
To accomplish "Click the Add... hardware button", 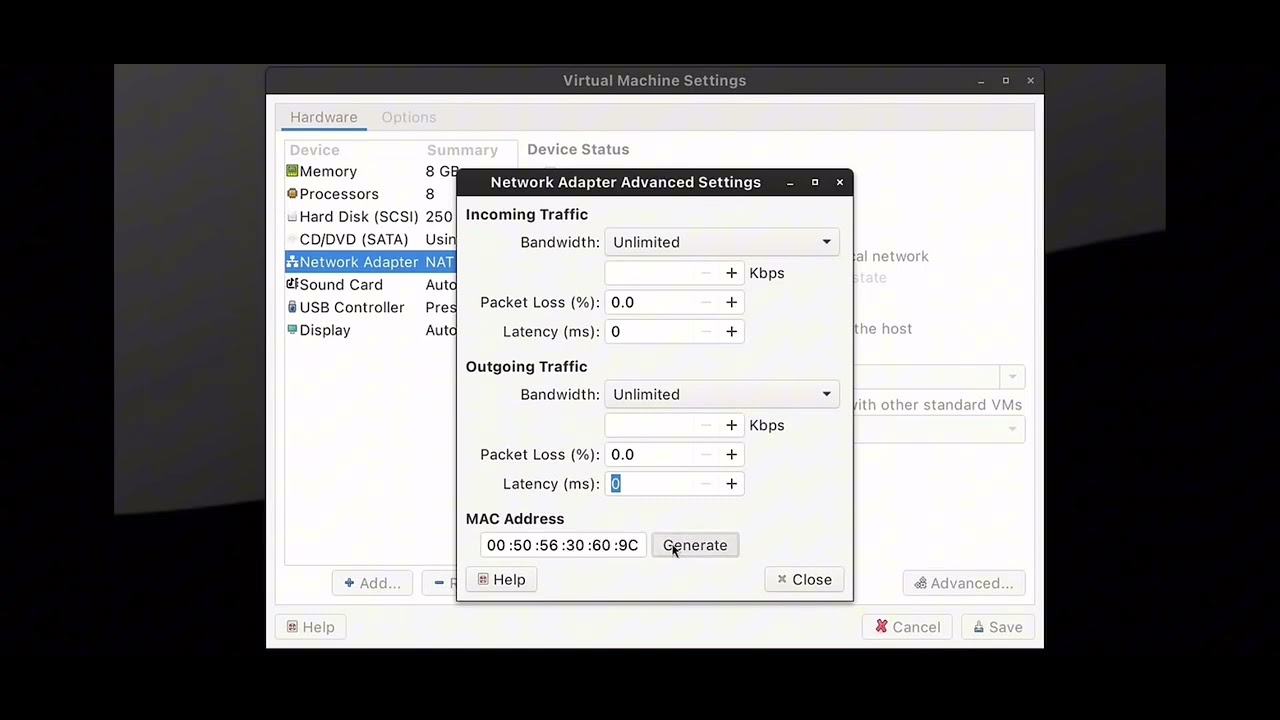I will (x=372, y=583).
